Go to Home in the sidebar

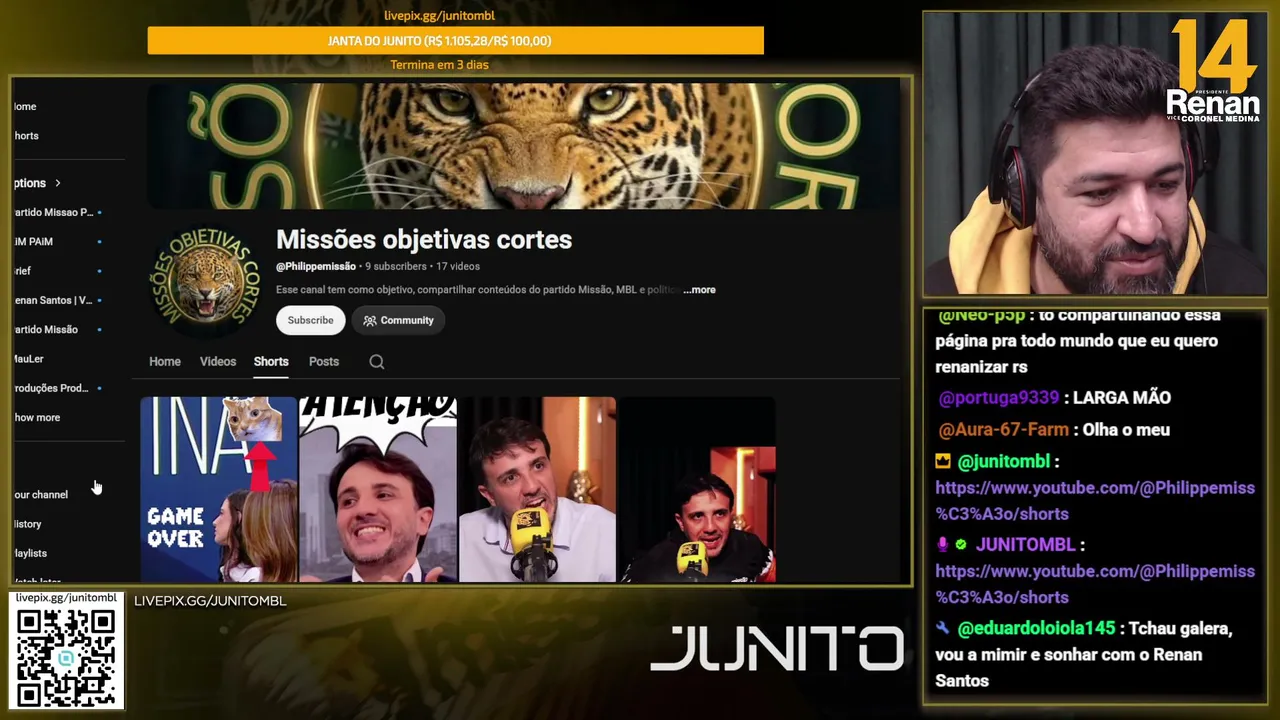tap(25, 107)
